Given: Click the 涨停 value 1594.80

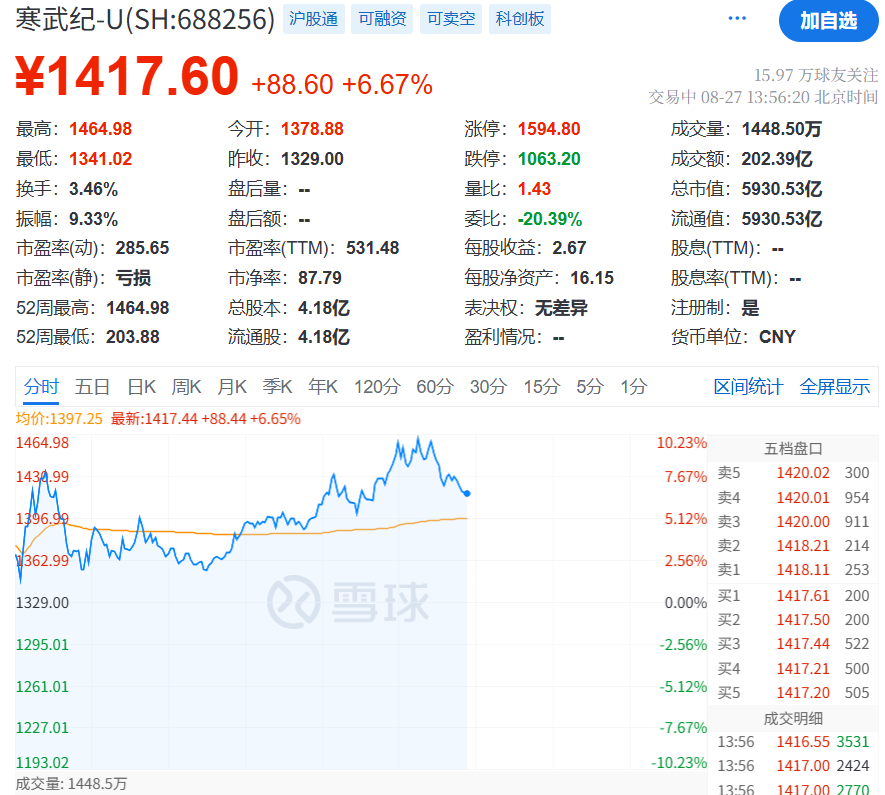Looking at the screenshot, I should (x=549, y=129).
